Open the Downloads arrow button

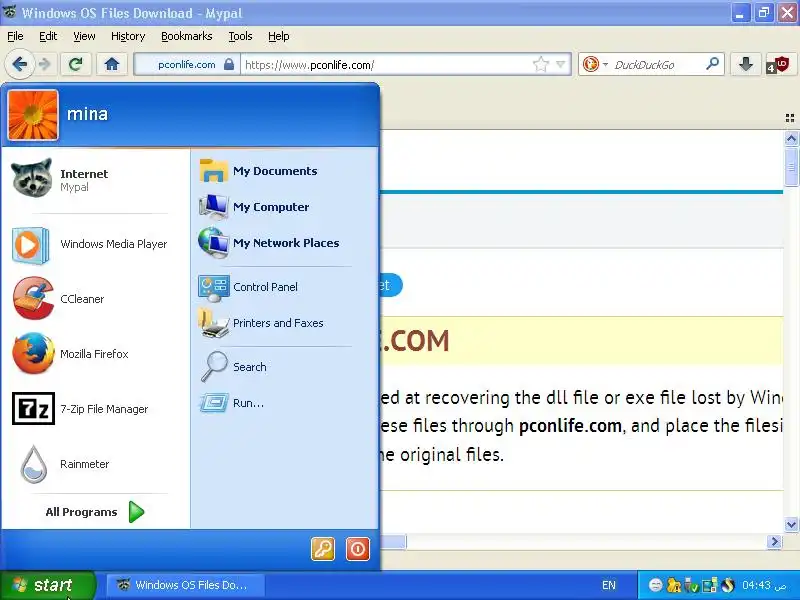[745, 64]
